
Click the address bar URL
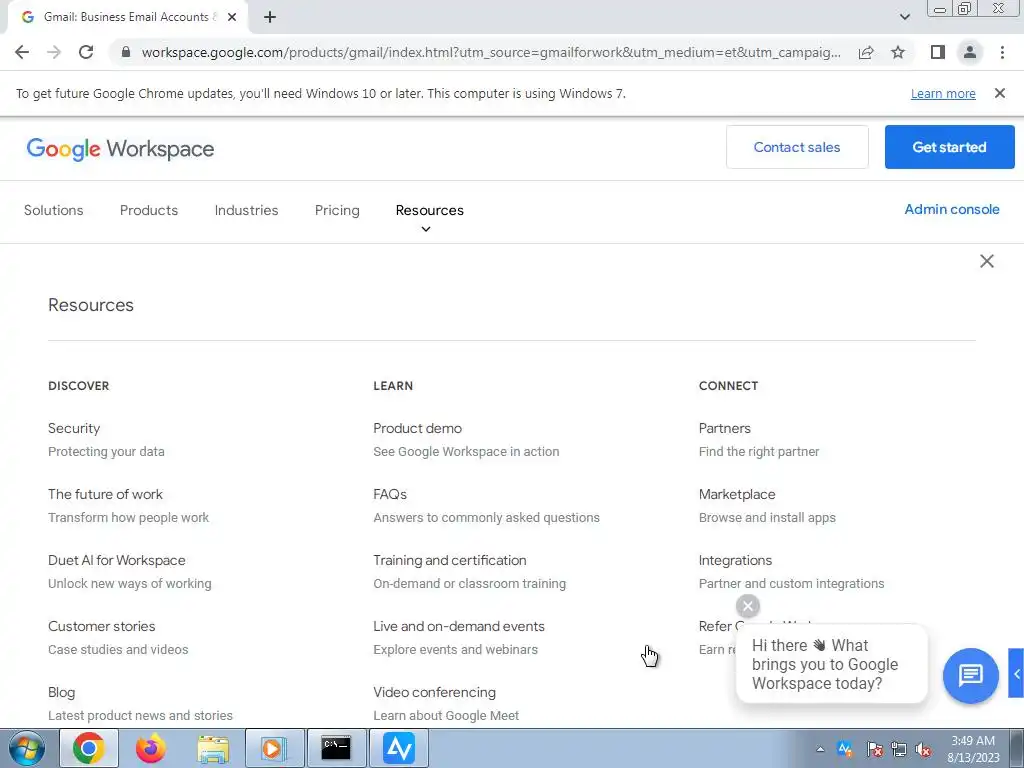(x=491, y=52)
